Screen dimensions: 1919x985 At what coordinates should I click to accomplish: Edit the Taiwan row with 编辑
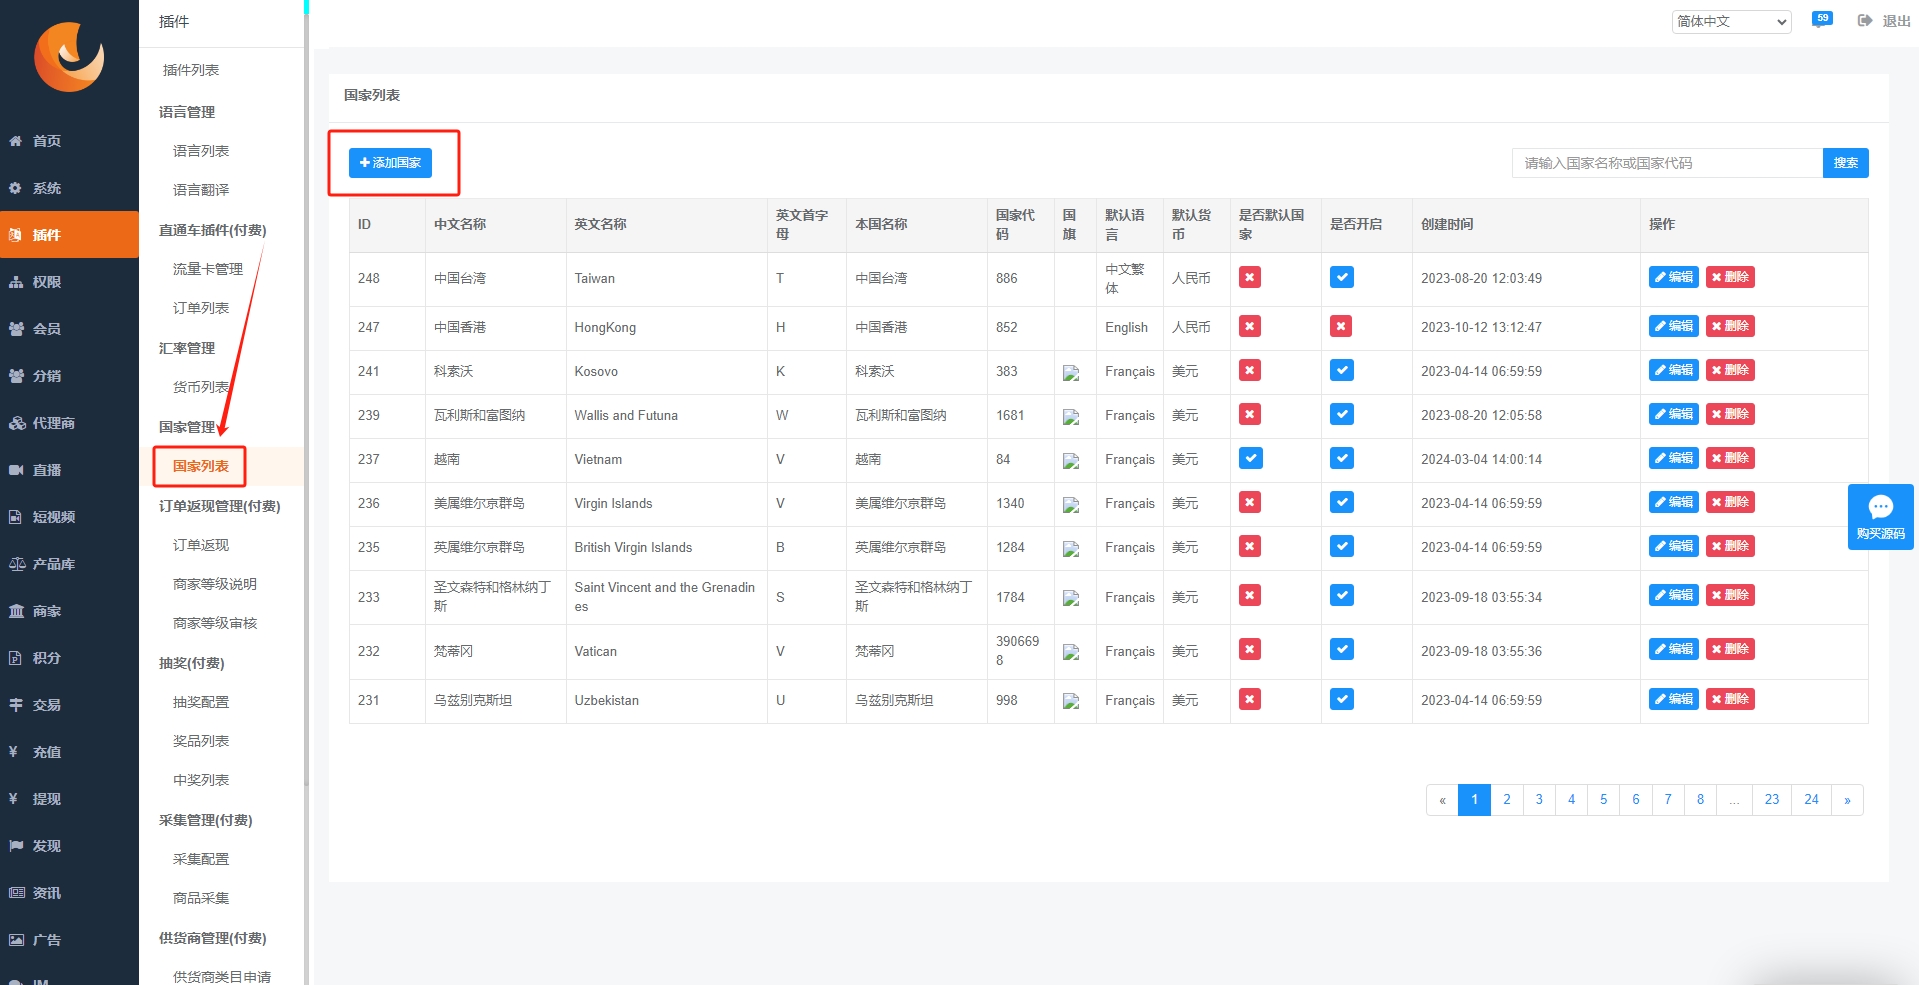point(1673,277)
